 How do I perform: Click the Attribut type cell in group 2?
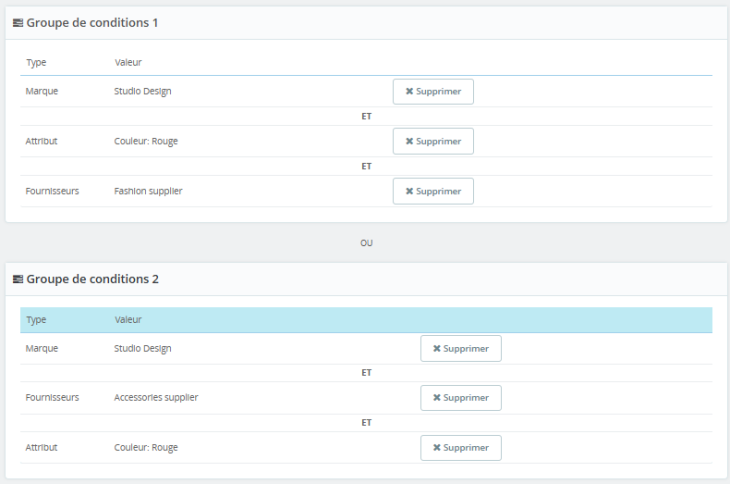pyautogui.click(x=42, y=447)
